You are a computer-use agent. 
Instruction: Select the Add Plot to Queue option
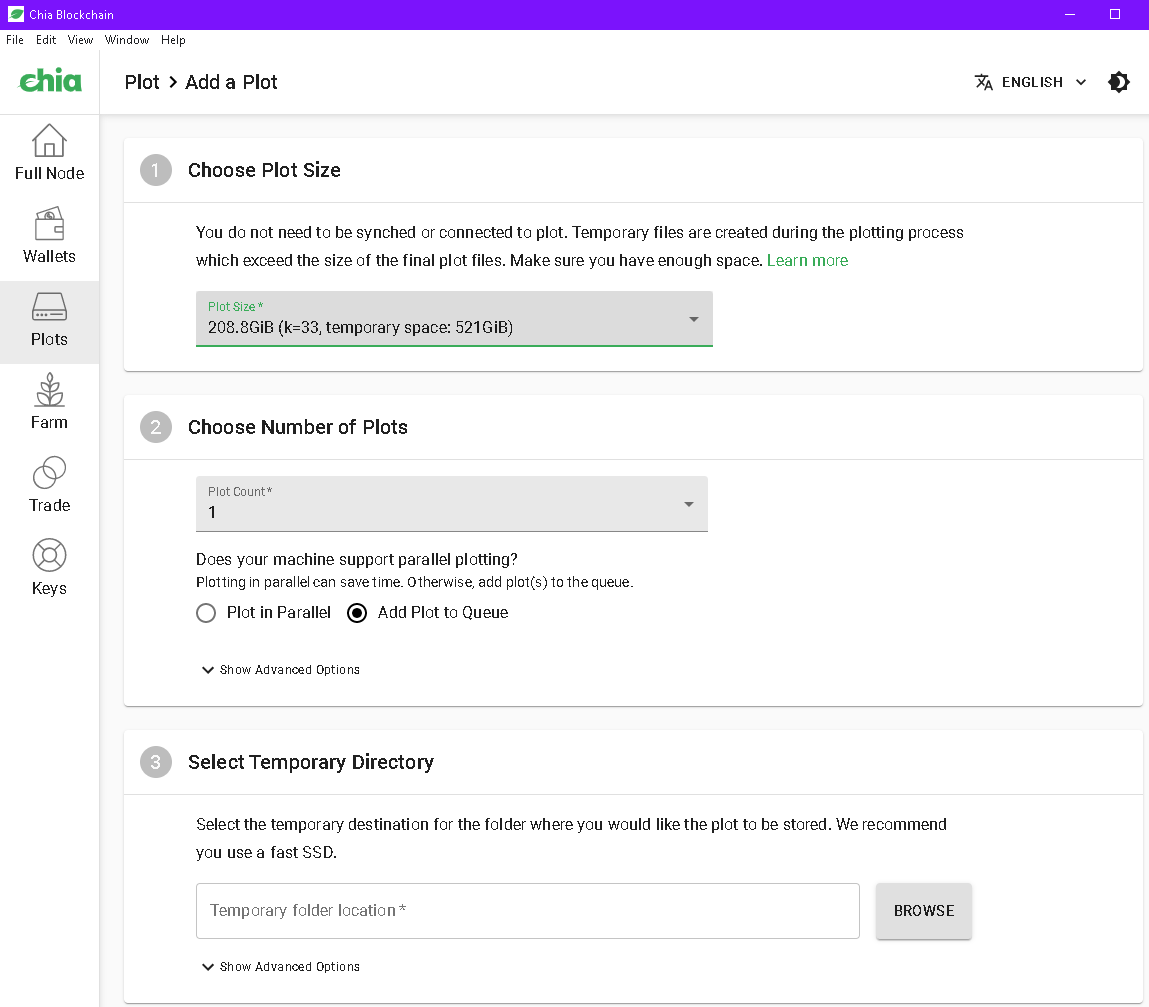[x=357, y=612]
